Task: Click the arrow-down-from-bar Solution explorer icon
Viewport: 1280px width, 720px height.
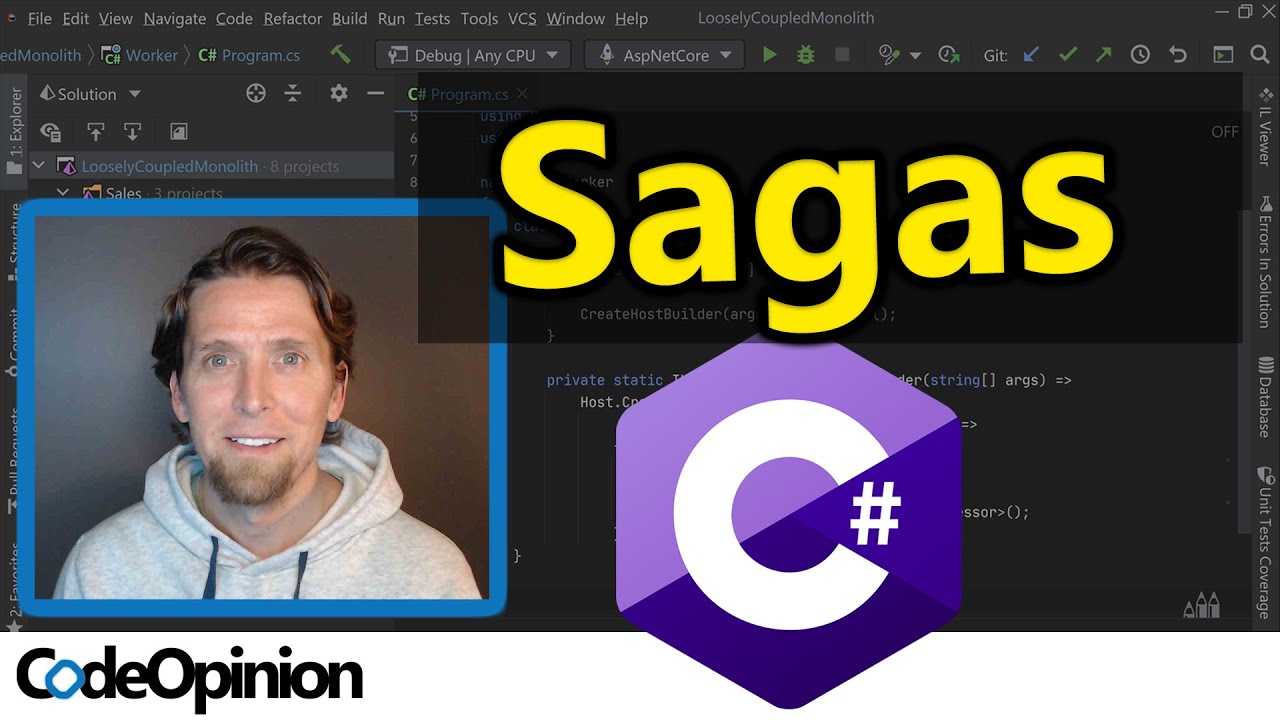Action: 132,131
